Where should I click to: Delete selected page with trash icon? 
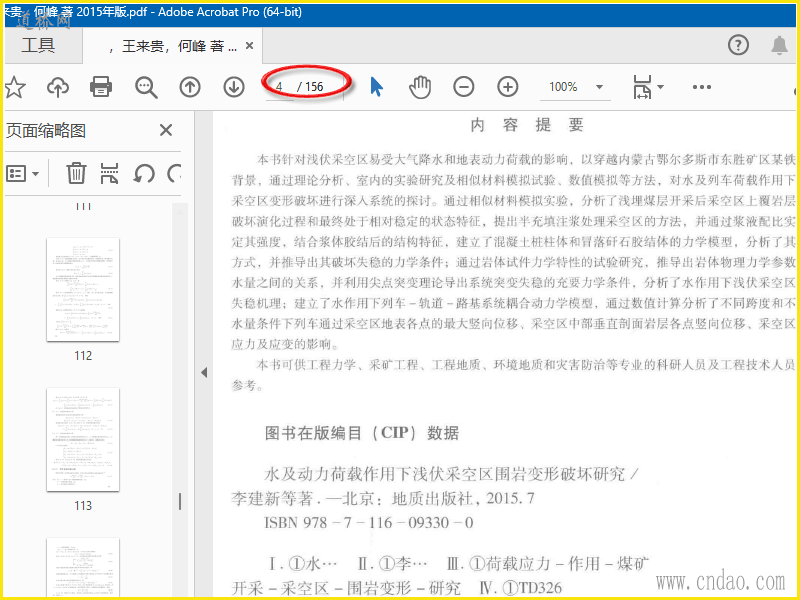tap(76, 173)
